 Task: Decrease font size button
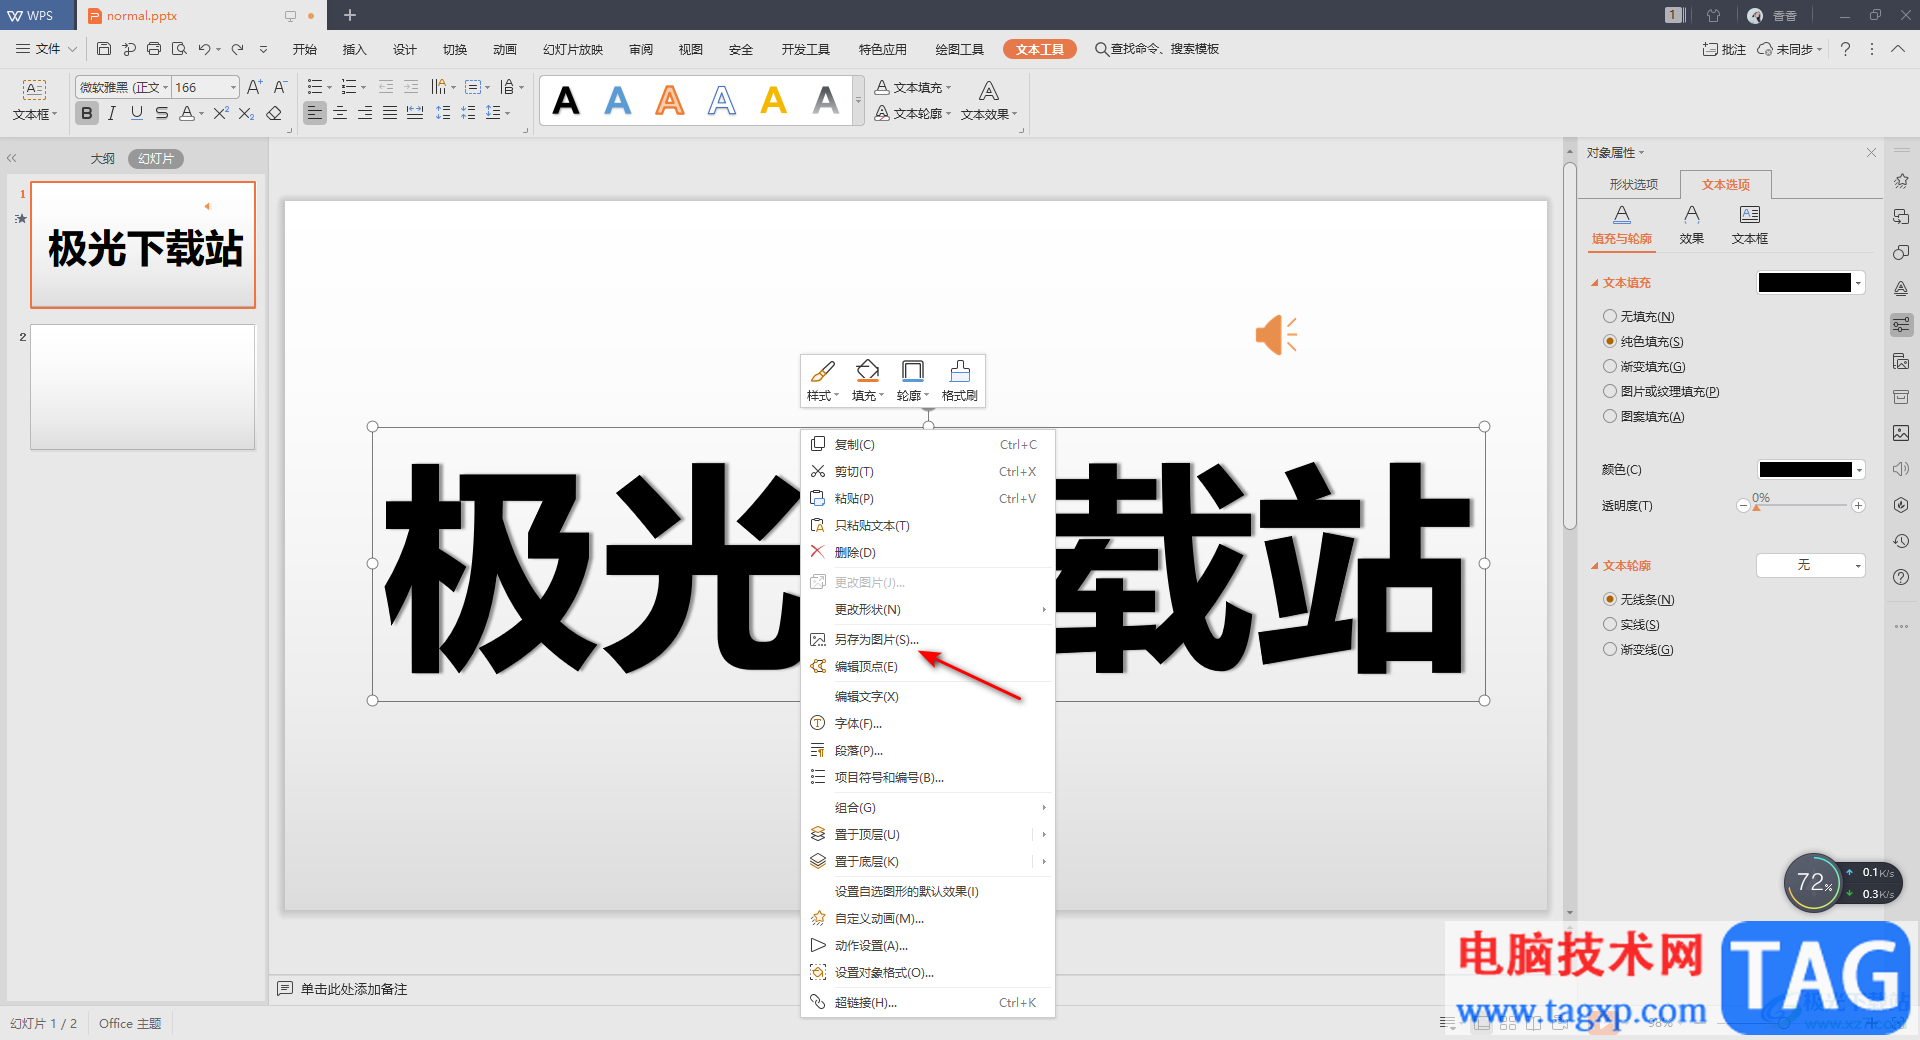pos(280,87)
